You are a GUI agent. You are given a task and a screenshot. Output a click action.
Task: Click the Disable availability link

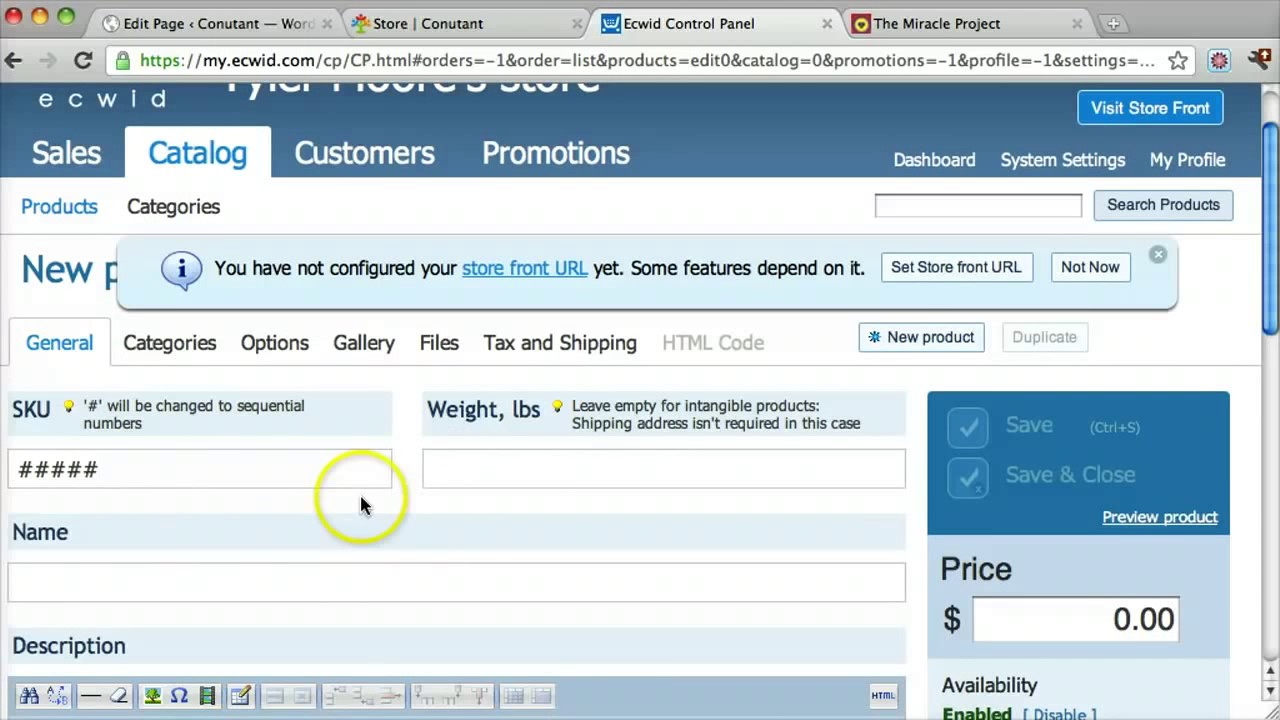coord(1059,713)
